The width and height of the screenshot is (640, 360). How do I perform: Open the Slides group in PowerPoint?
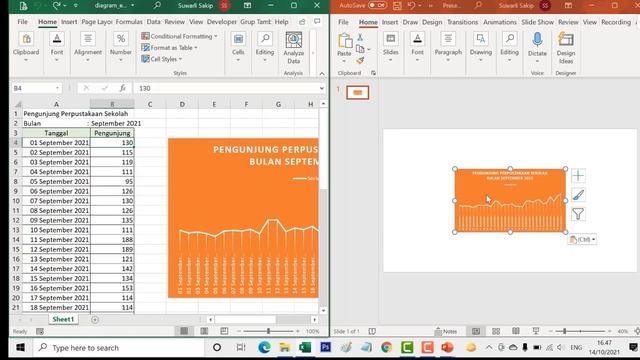(x=391, y=48)
